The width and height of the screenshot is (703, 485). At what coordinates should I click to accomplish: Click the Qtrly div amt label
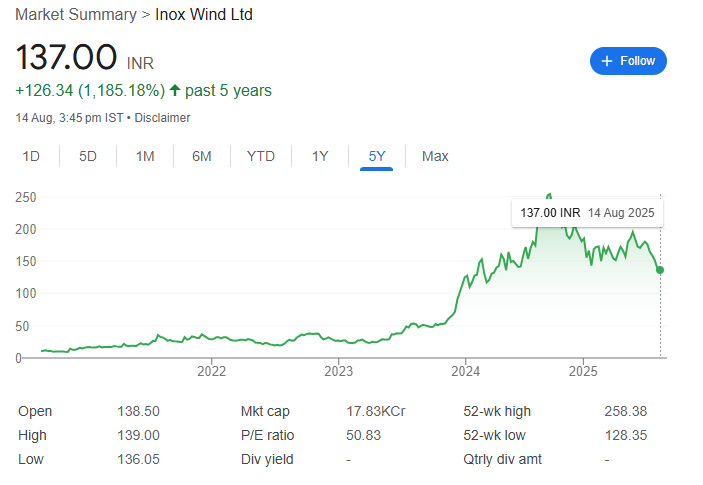[503, 459]
